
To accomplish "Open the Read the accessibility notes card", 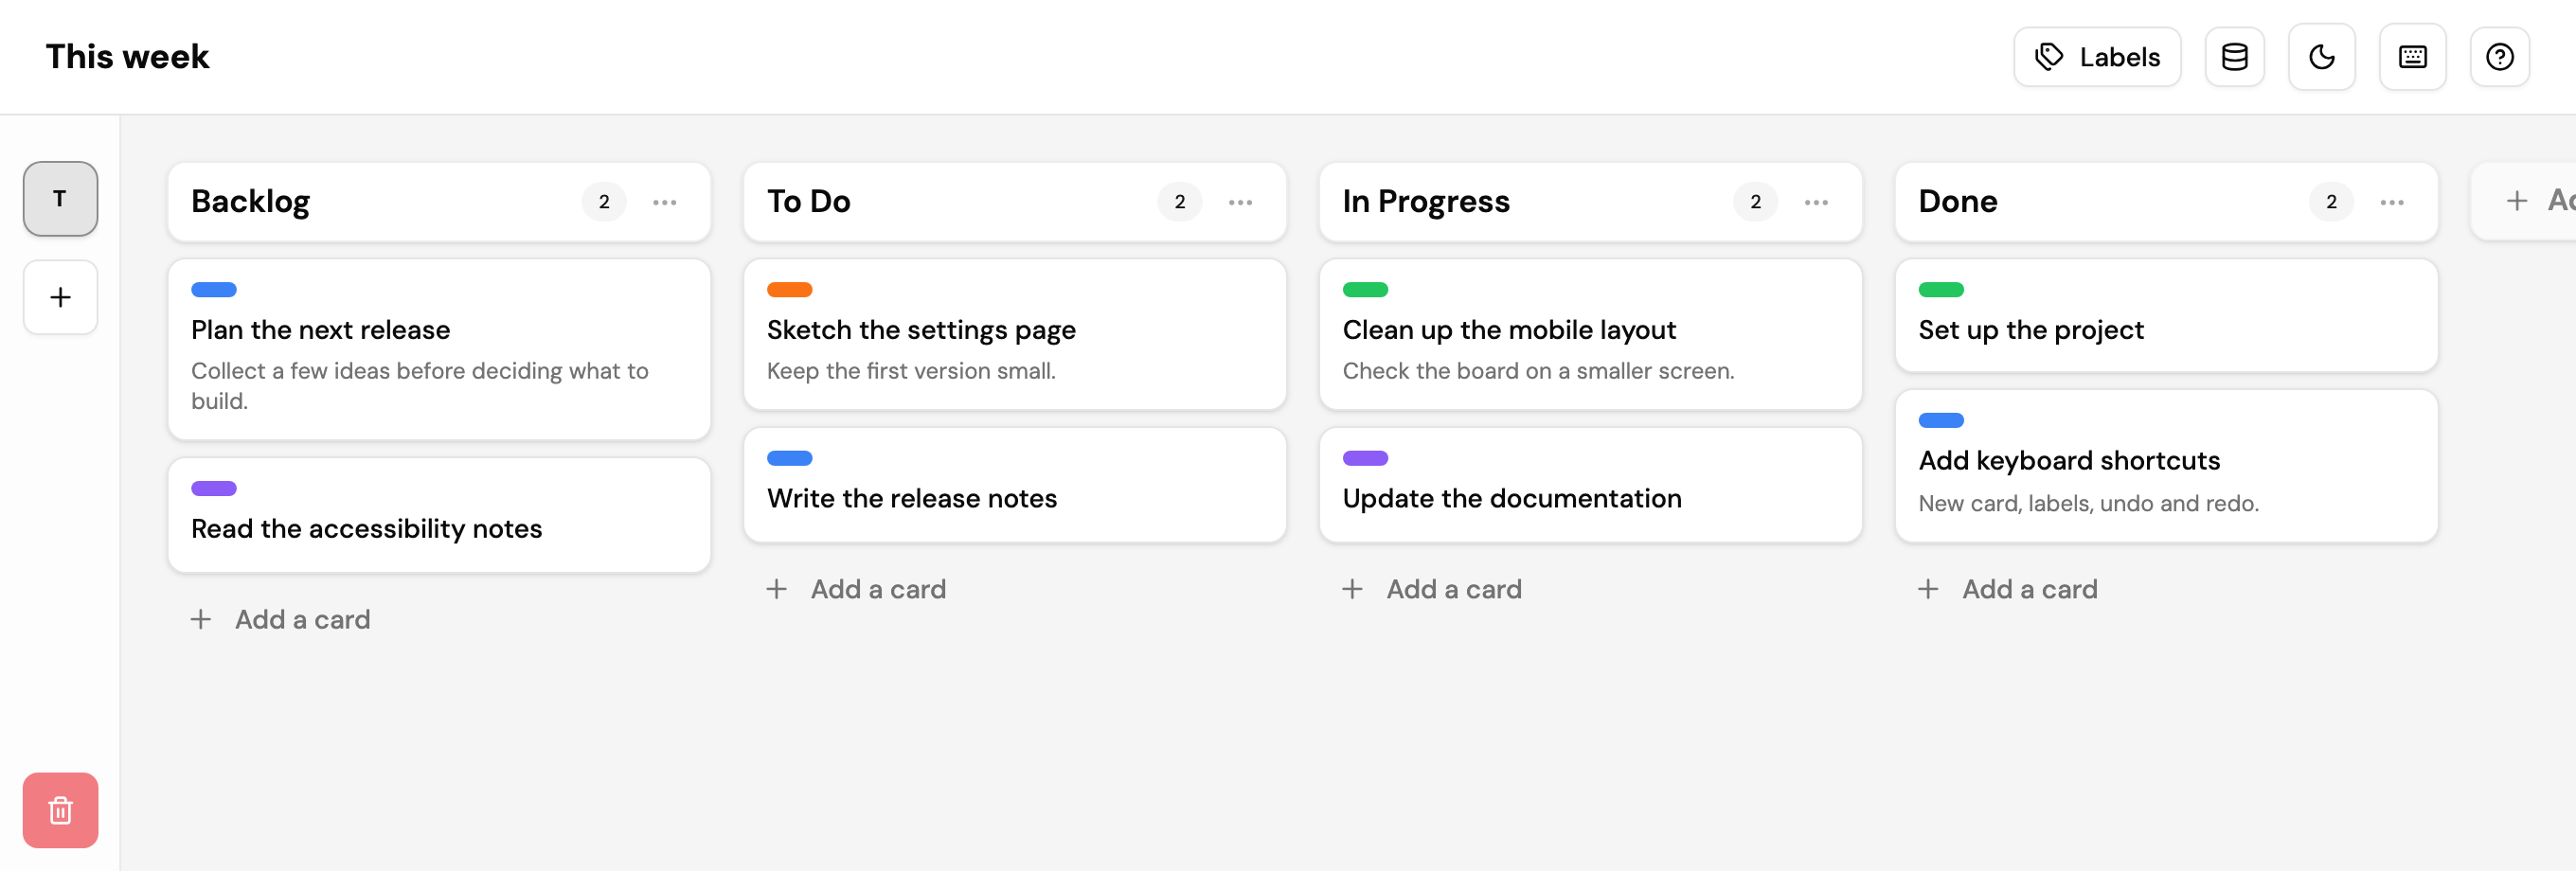I will [439, 515].
